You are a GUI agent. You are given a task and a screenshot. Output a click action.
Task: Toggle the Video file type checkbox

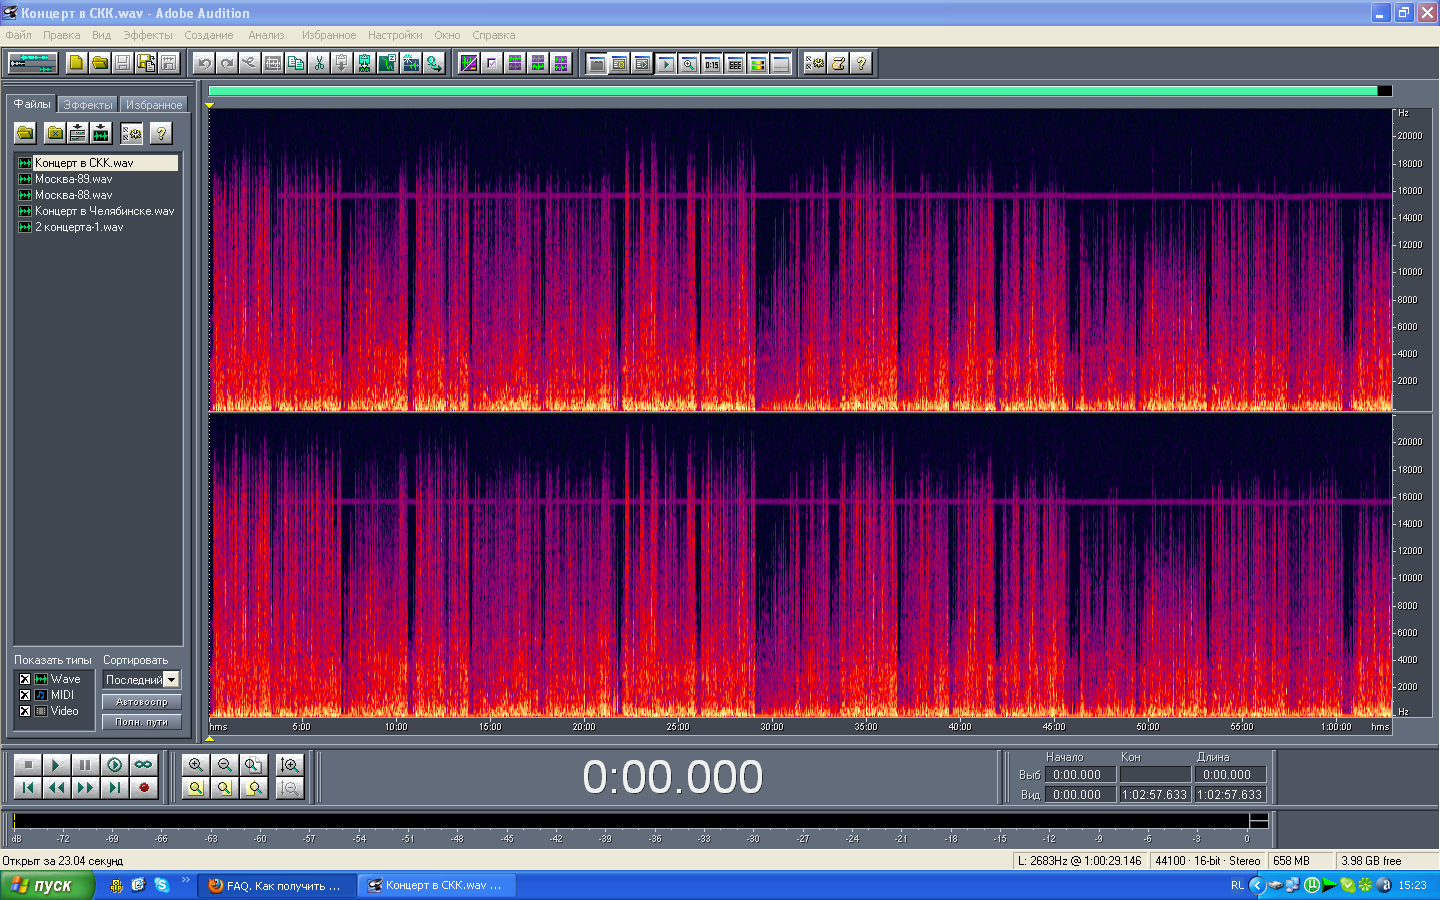pos(25,711)
